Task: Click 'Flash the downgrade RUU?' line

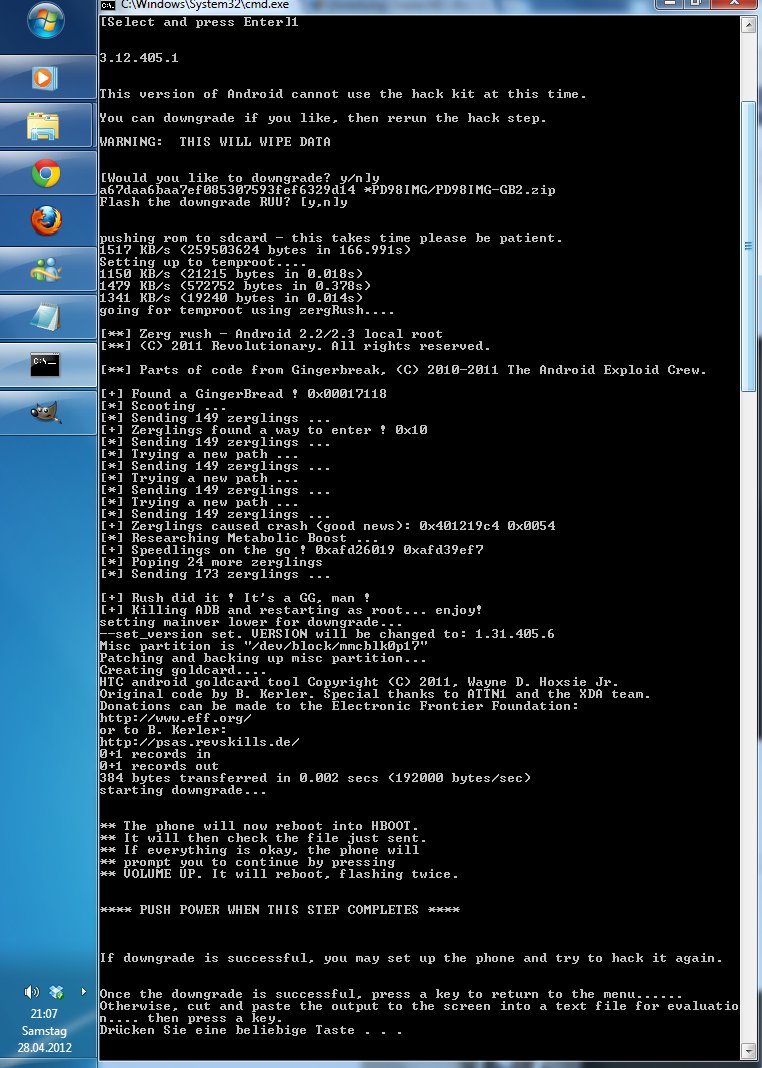Action: click(223, 202)
